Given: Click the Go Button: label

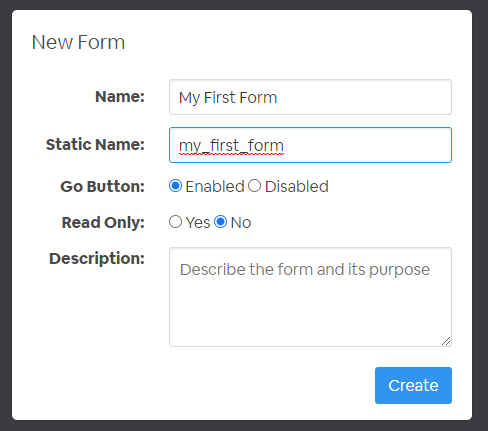Looking at the screenshot, I should (x=102, y=186).
